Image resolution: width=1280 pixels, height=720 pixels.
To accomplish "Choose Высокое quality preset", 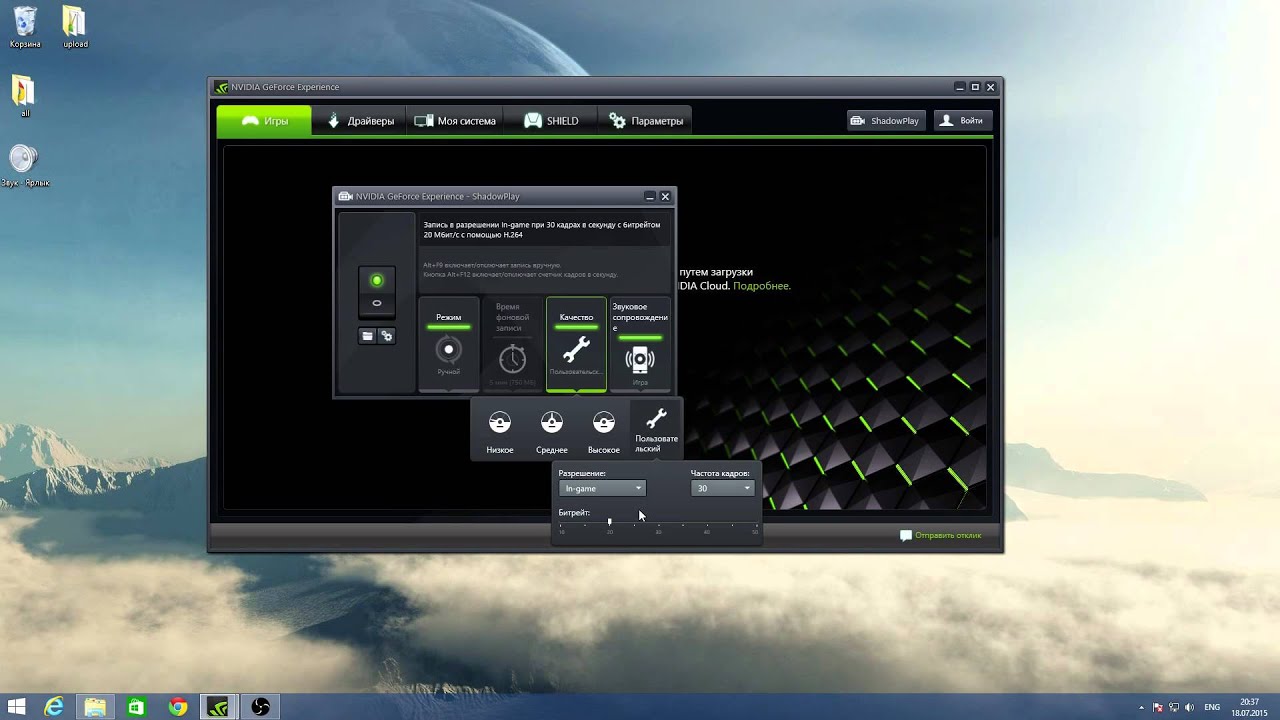I will (x=604, y=432).
